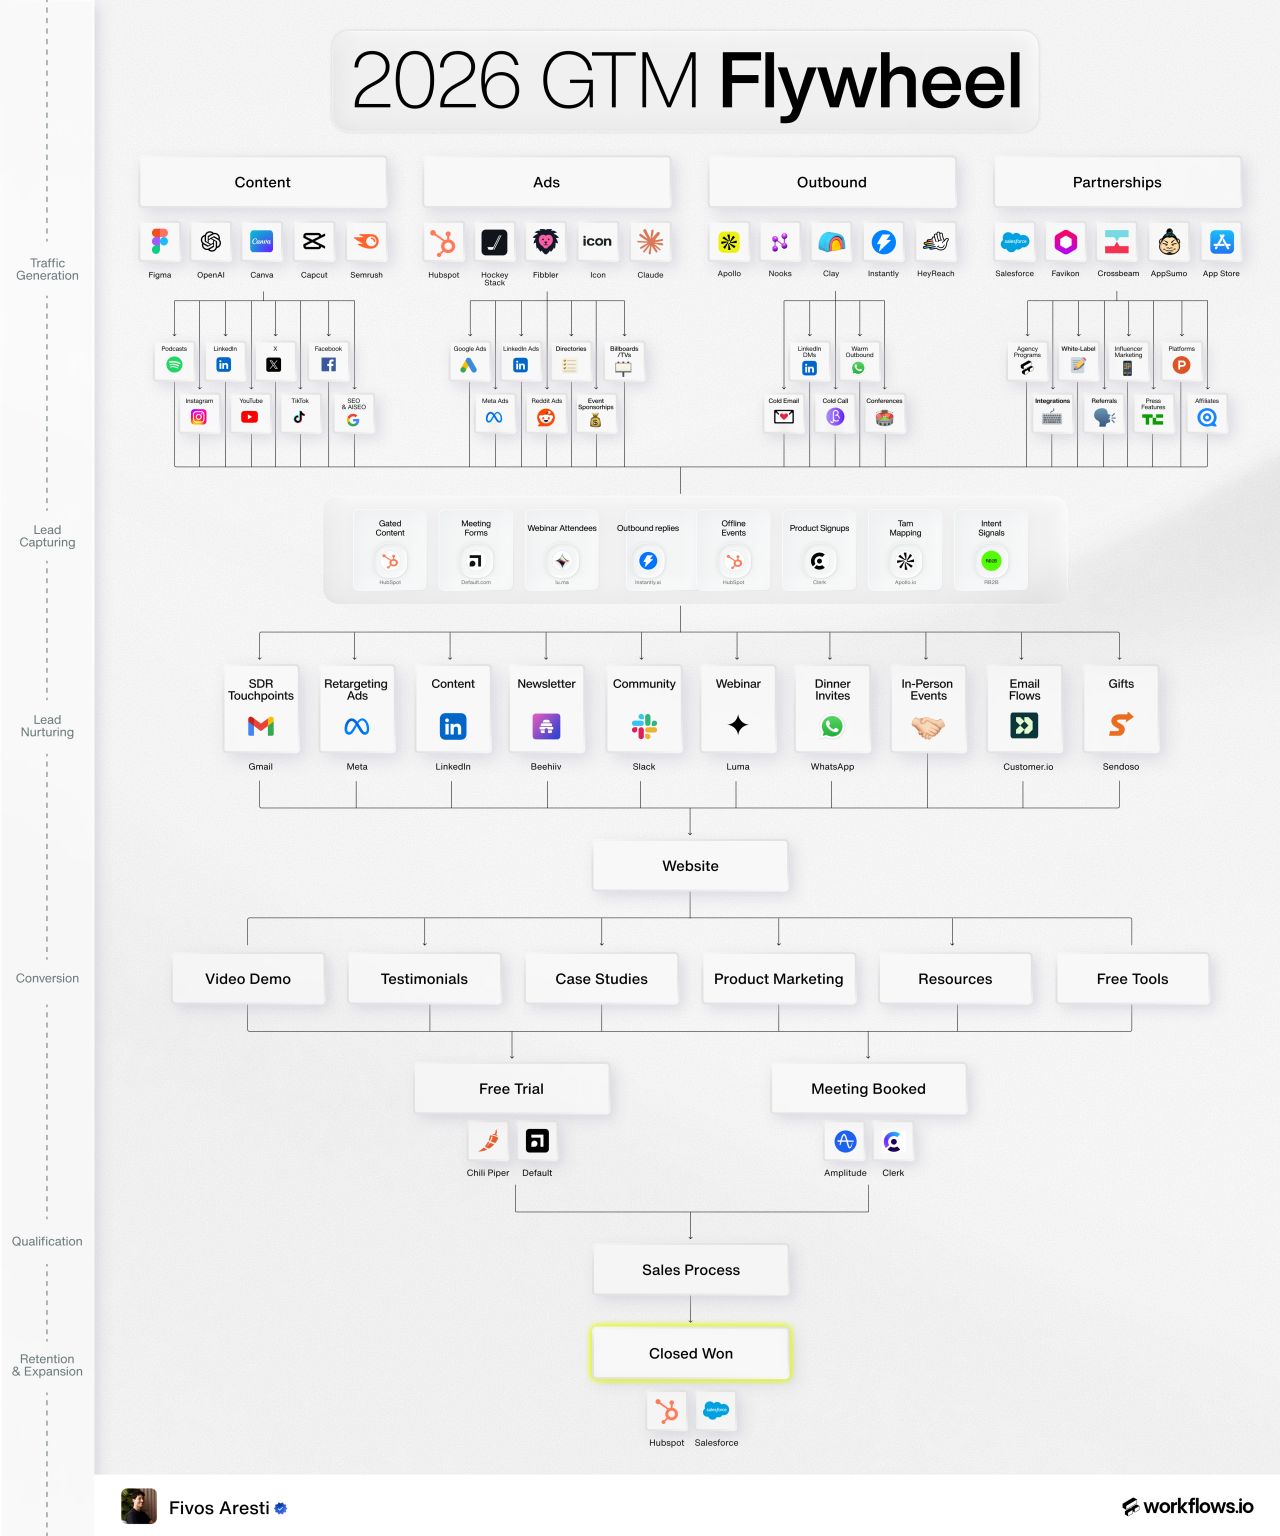Click Fivos Aresti's profile photo

(139, 1507)
